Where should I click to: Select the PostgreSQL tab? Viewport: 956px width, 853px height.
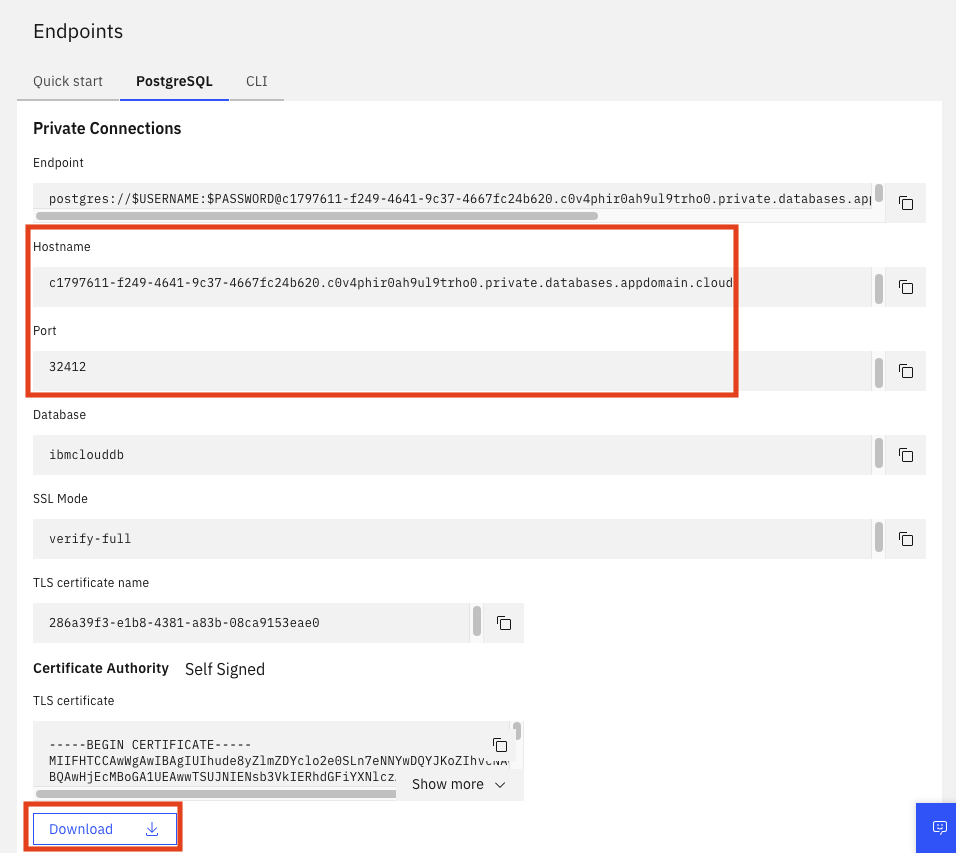click(x=173, y=81)
